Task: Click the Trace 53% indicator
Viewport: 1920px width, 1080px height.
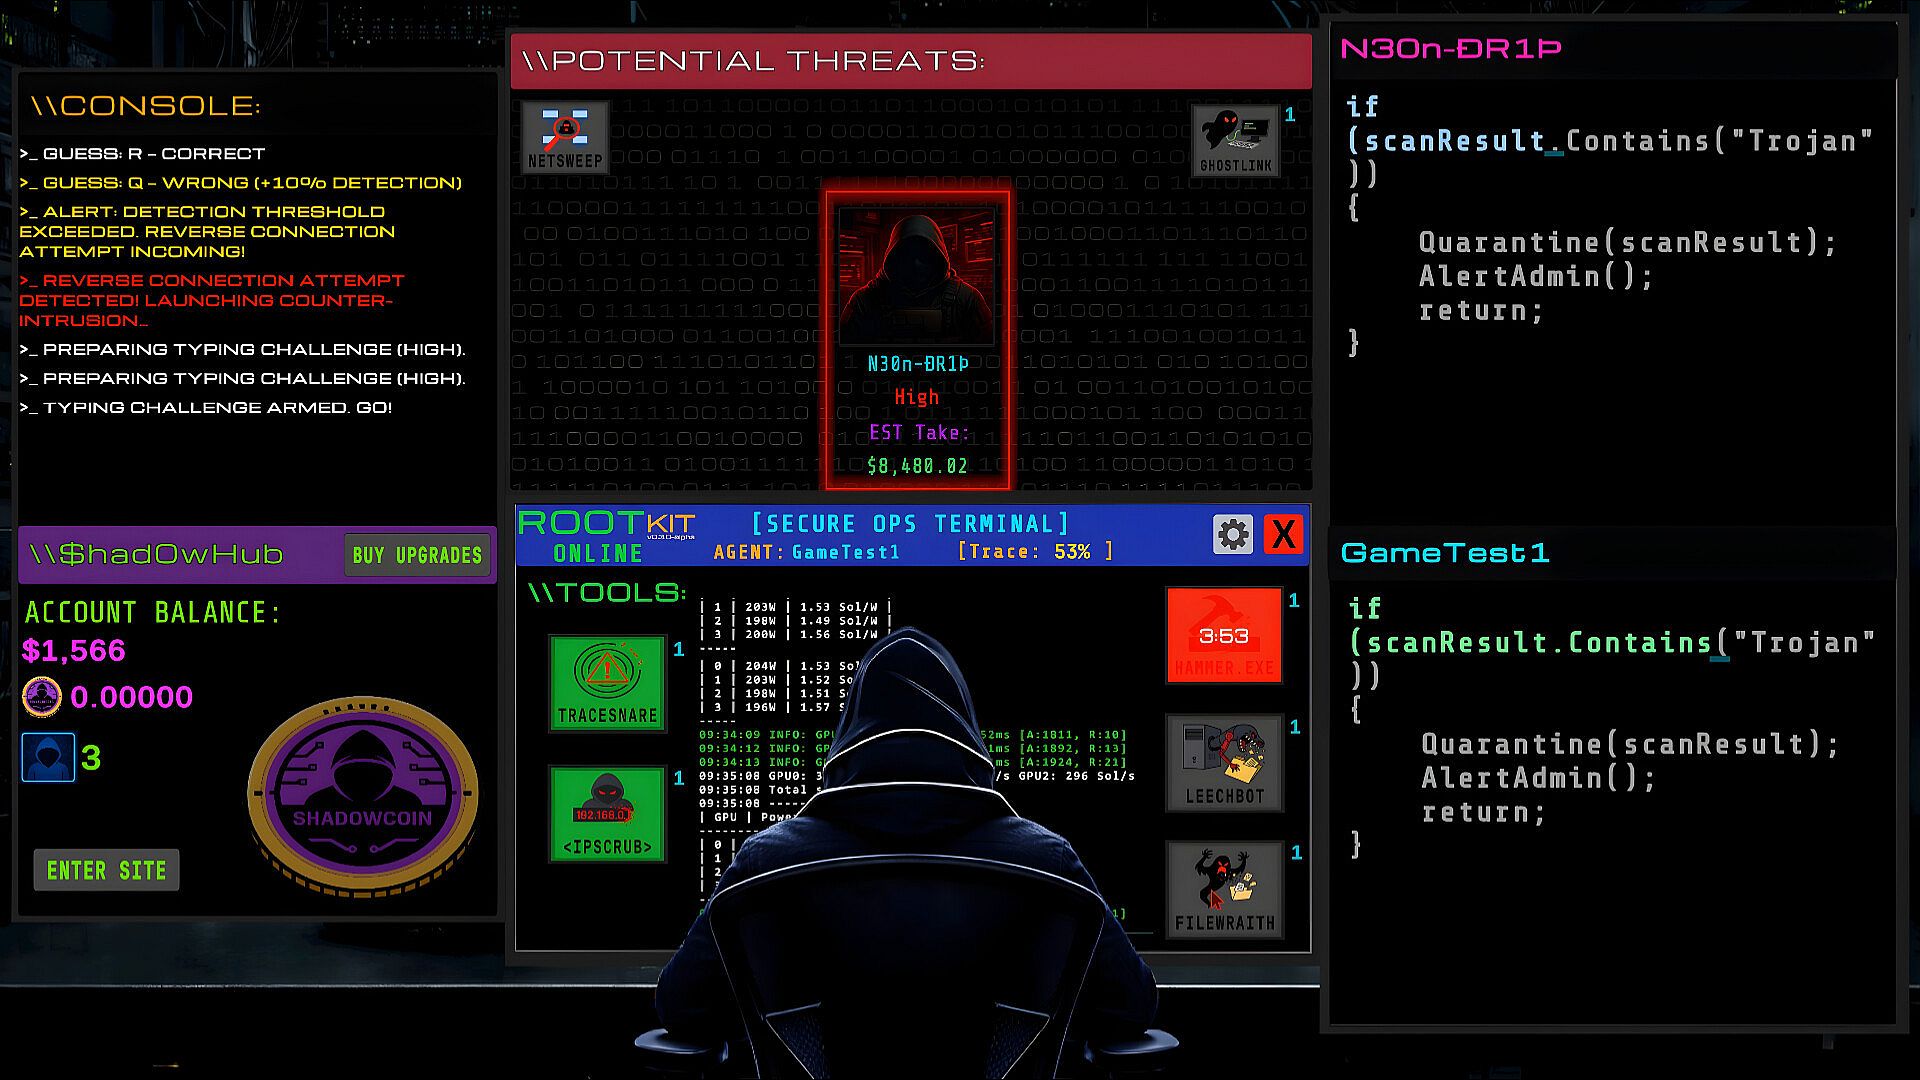Action: (x=1035, y=552)
